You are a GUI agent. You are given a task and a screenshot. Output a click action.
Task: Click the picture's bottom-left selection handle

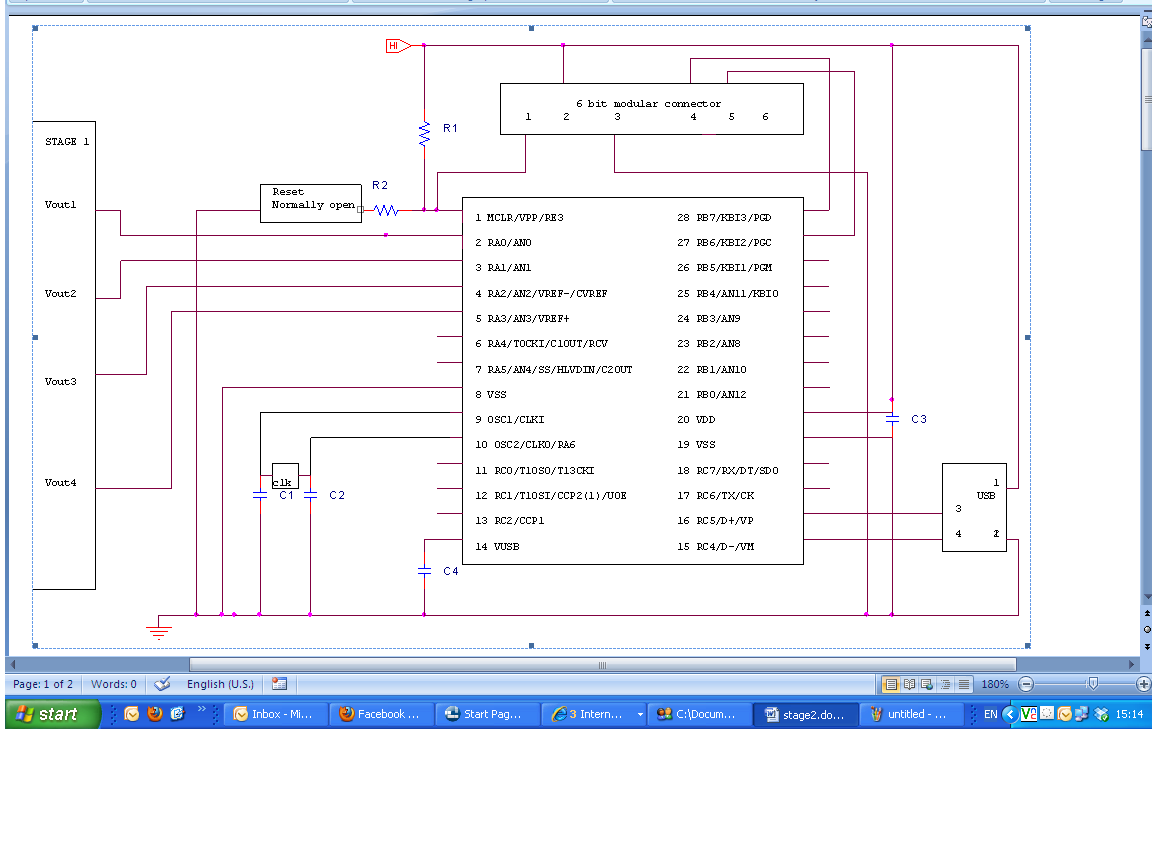coord(35,646)
